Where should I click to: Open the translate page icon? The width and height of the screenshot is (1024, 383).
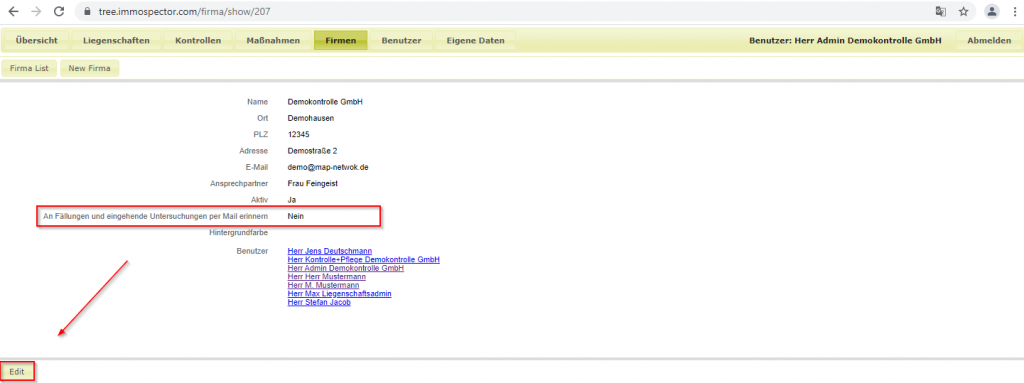(x=940, y=11)
